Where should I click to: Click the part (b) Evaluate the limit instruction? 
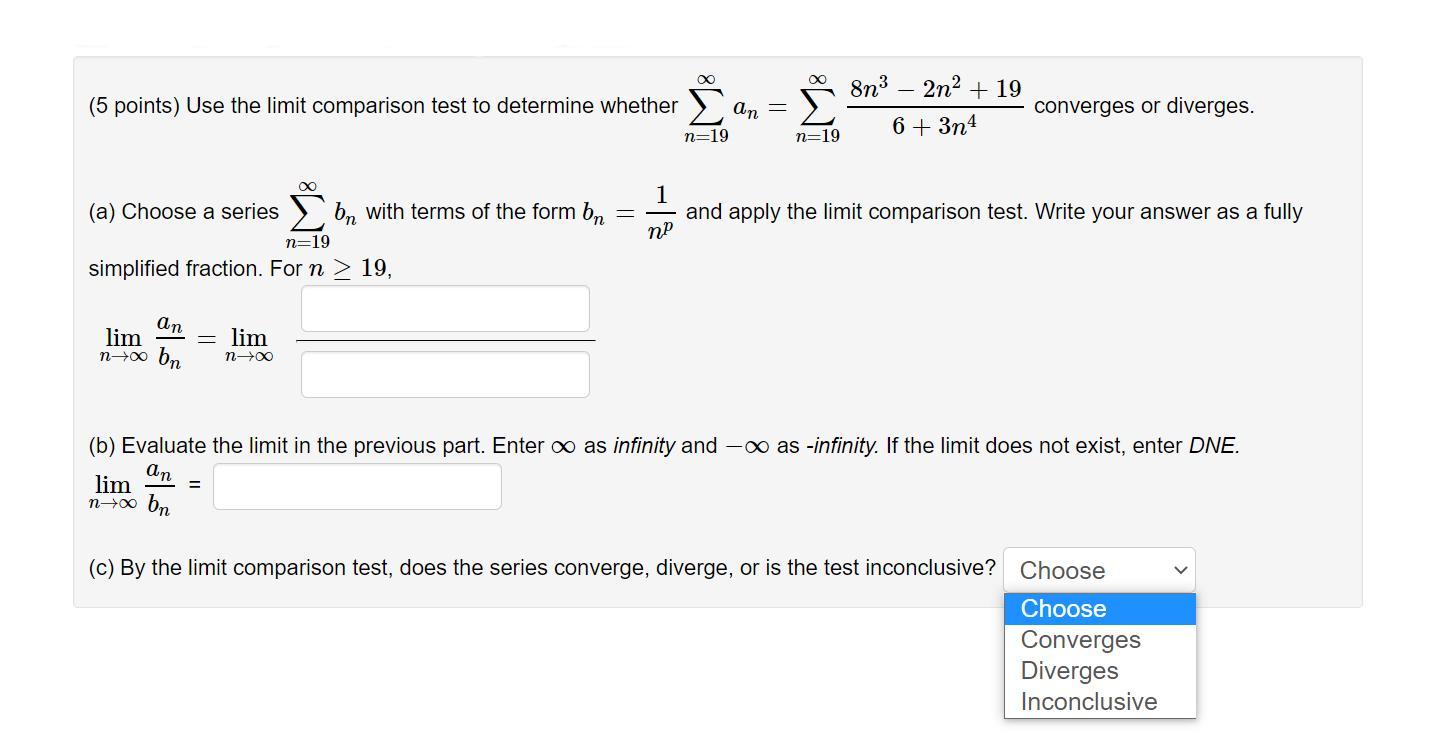316,446
